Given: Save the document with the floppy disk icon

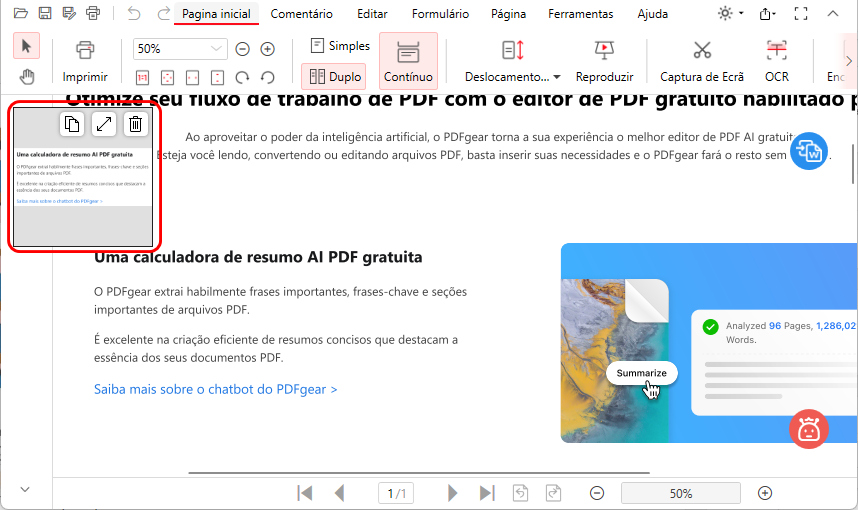Looking at the screenshot, I should click(x=45, y=13).
